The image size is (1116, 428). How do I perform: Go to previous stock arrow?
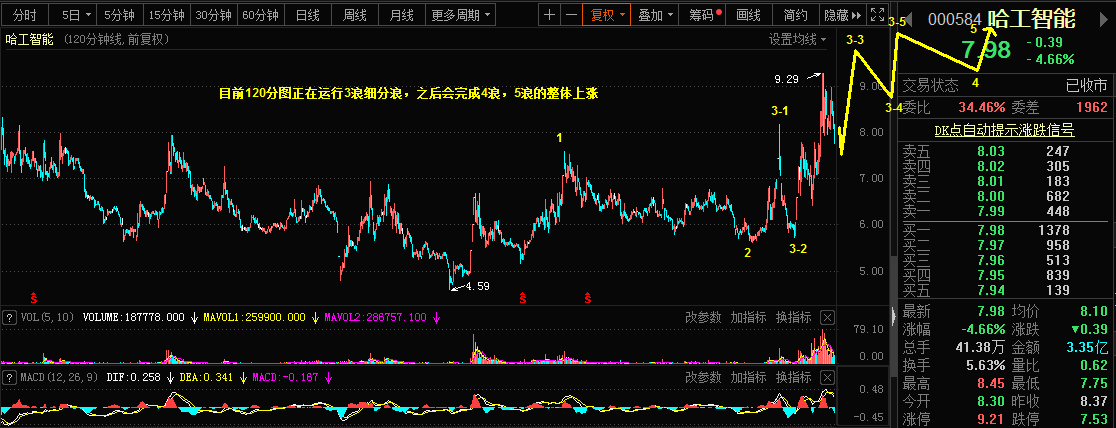907,19
